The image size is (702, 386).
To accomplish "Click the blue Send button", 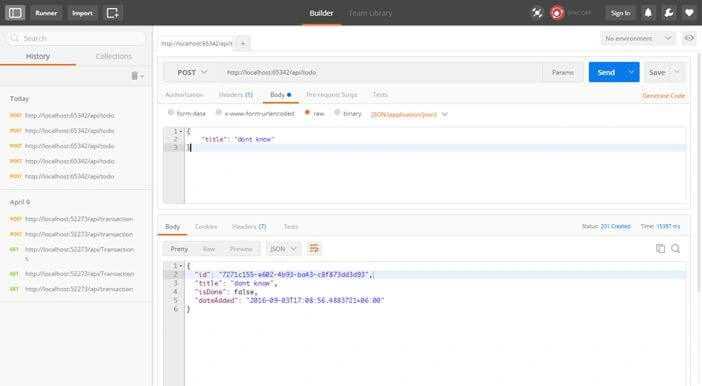I will click(606, 72).
